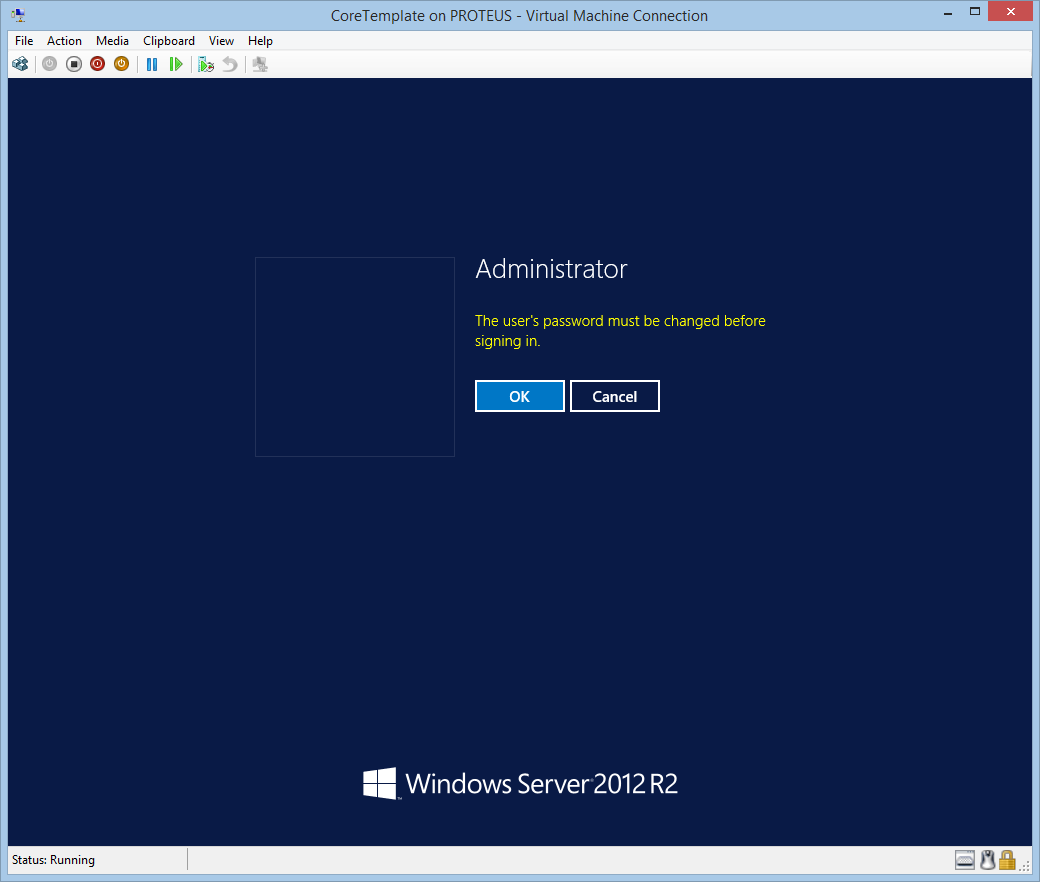Send Ctrl+Alt+Delete using the toolbar icon

coord(20,64)
